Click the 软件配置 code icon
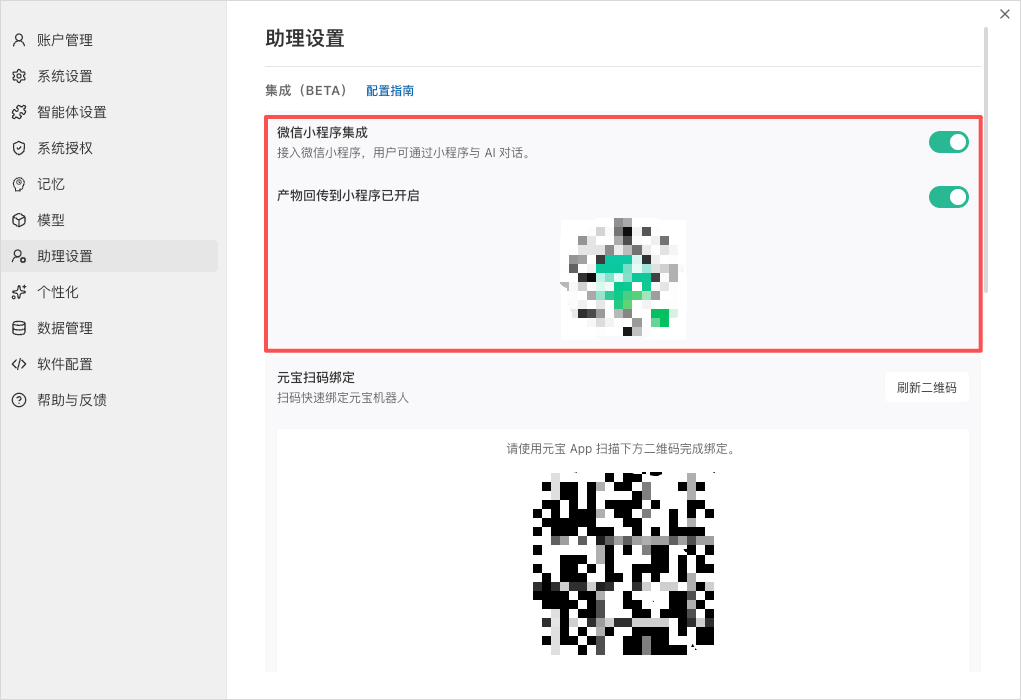This screenshot has height=700, width=1021. pos(19,364)
